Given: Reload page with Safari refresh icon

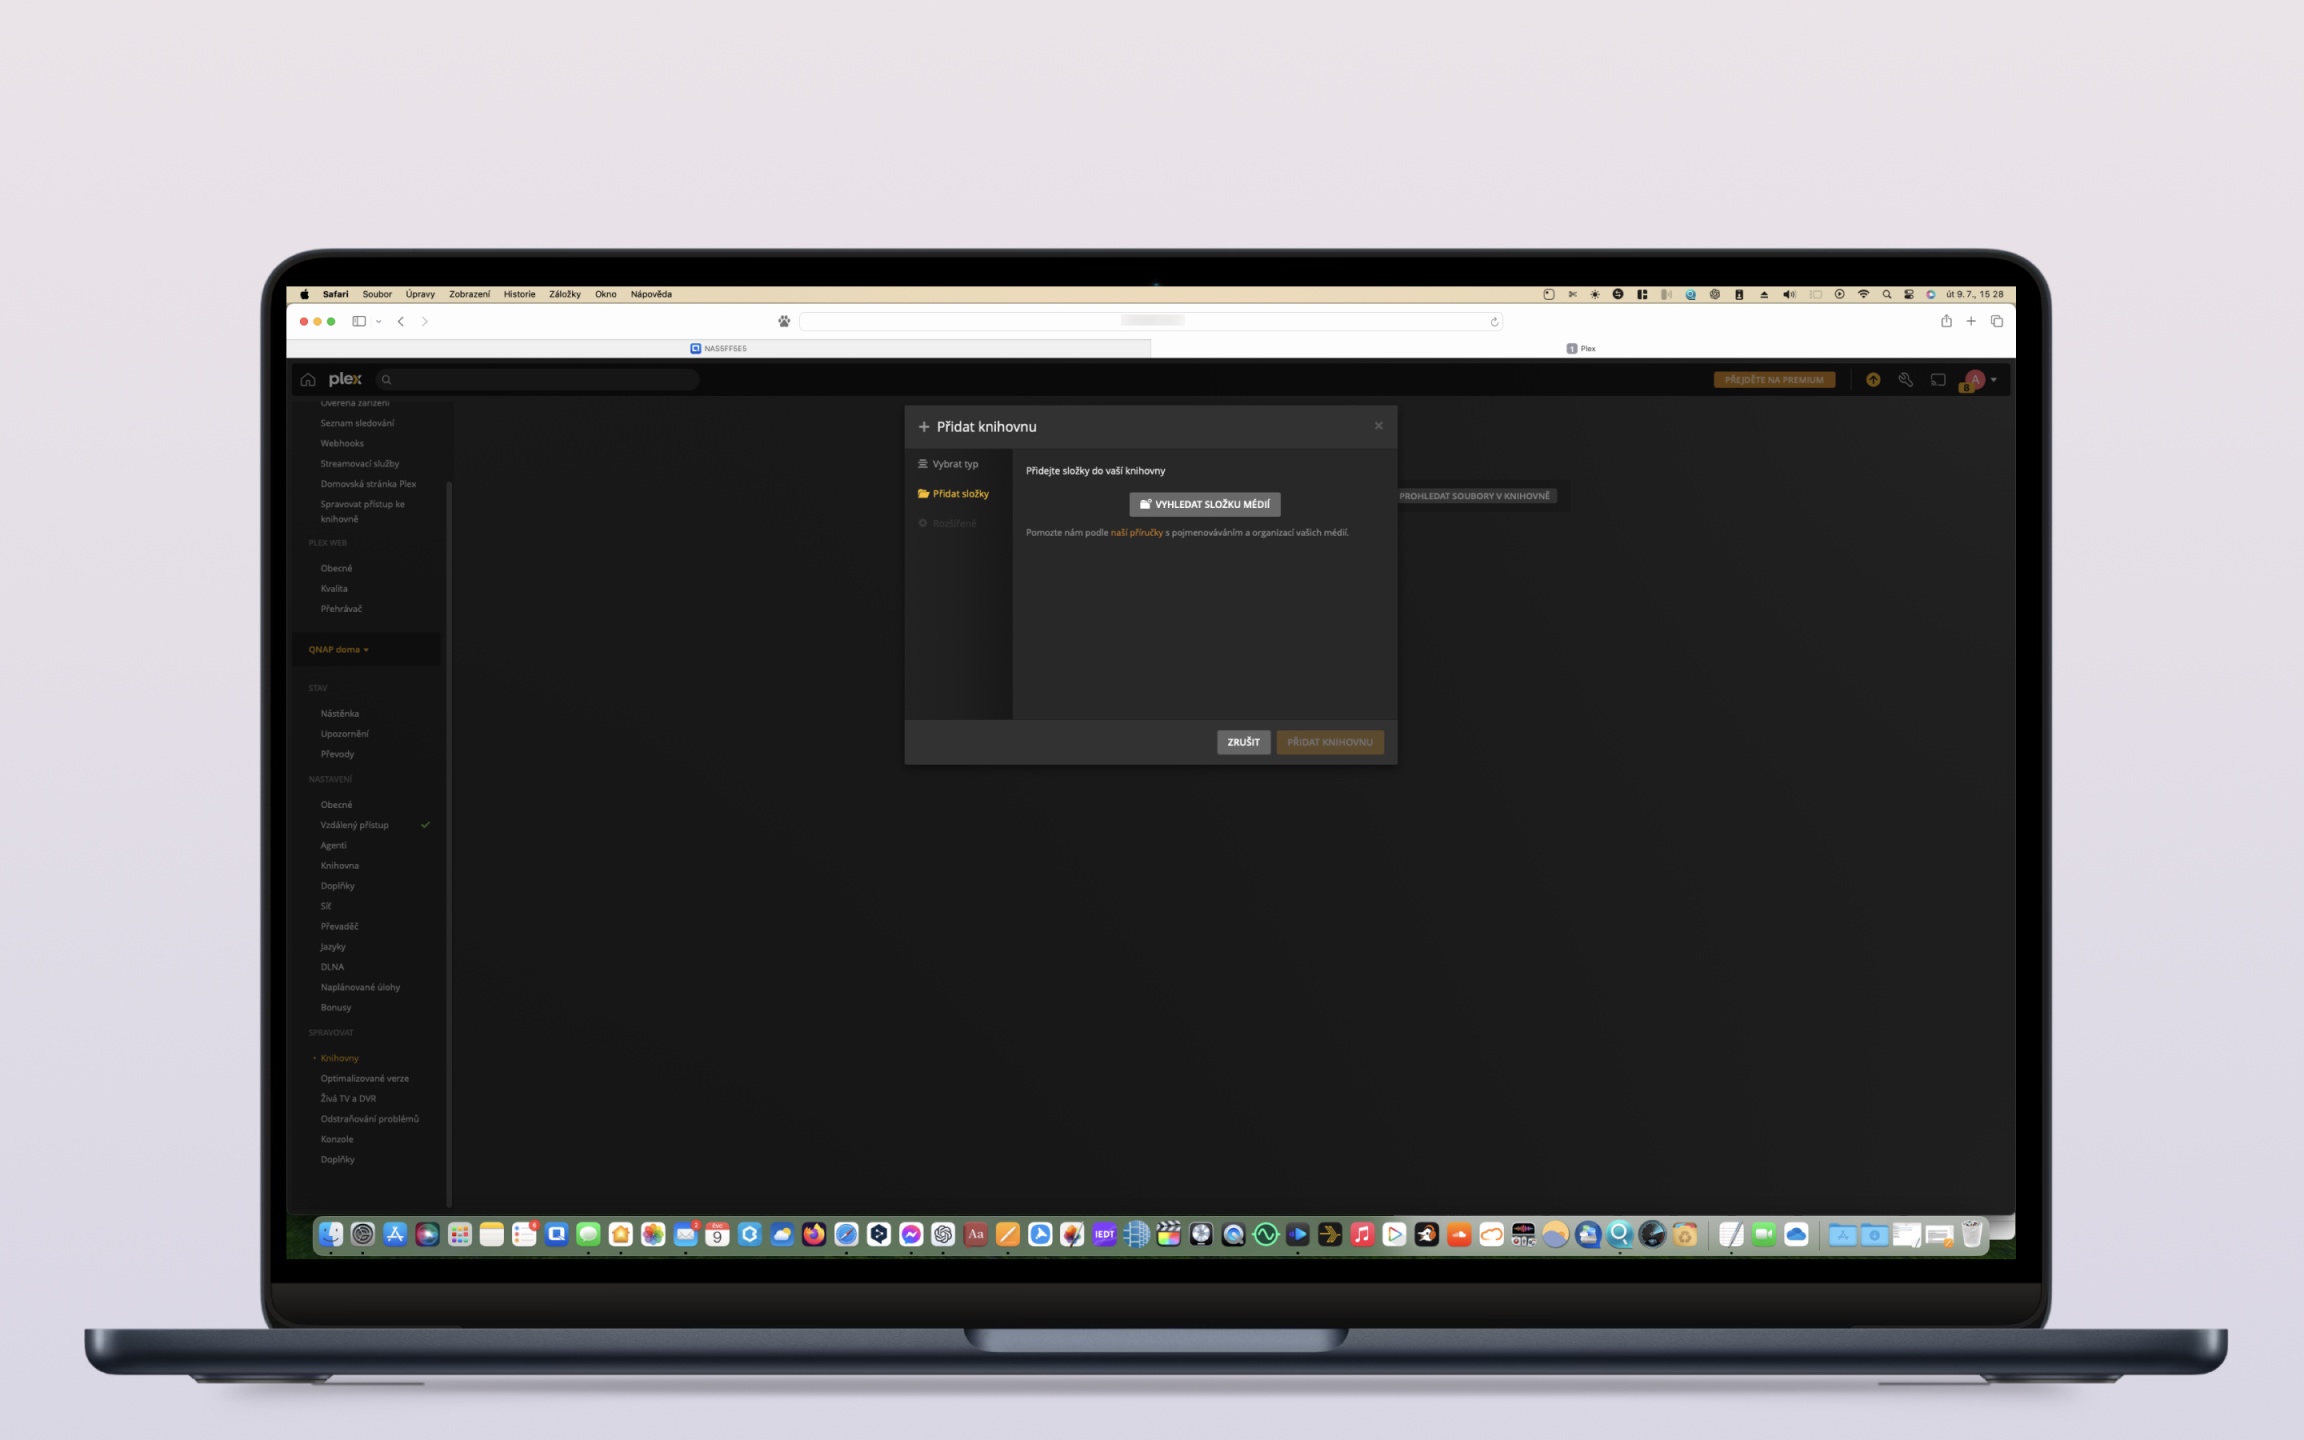Looking at the screenshot, I should 1494,322.
